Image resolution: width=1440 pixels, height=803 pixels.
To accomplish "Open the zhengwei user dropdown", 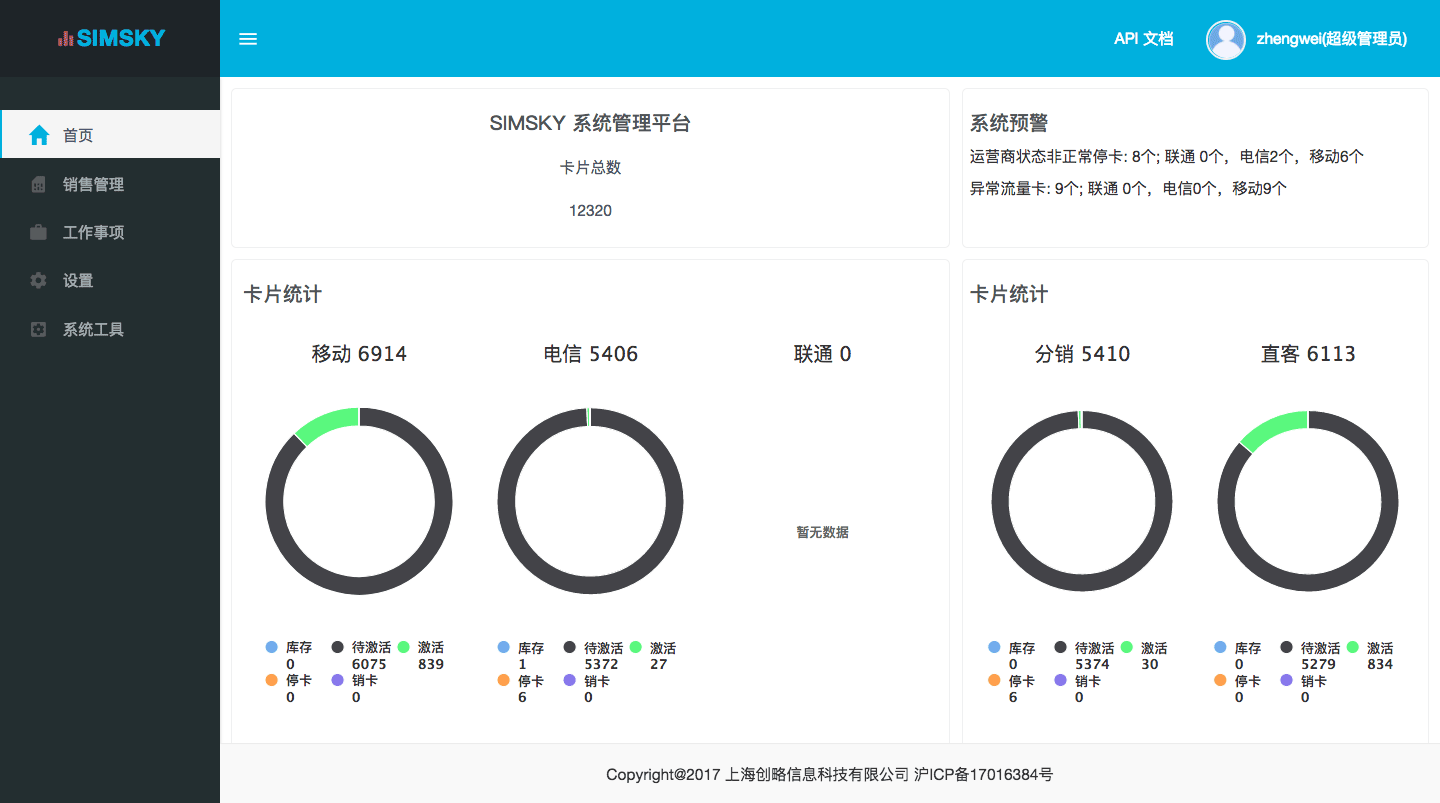I will (1331, 39).
